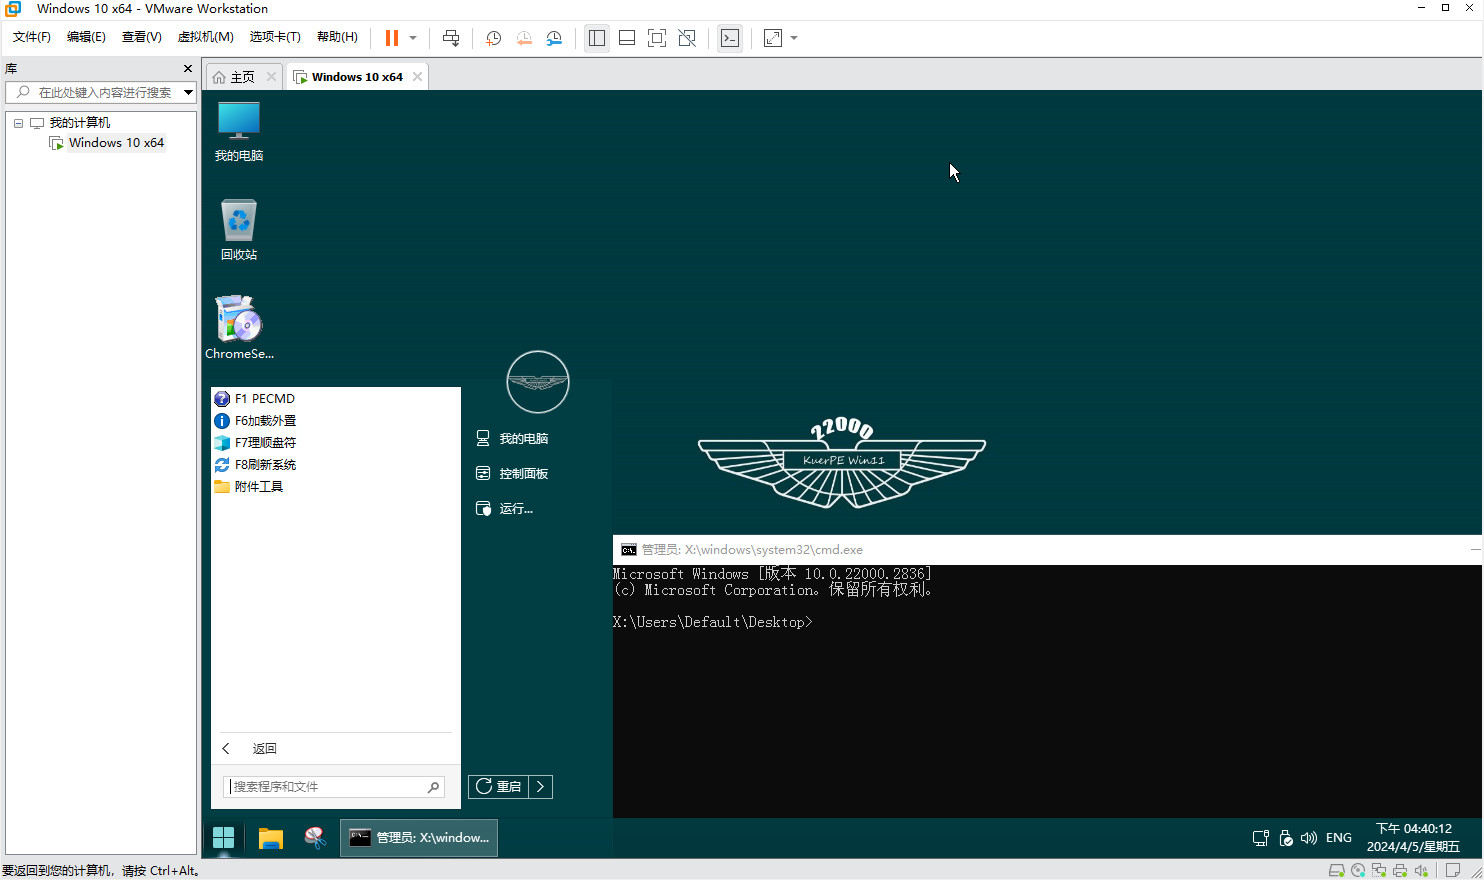Viewport: 1484px width, 880px height.
Task: Click the pinned tool icon next to File Explorer
Action: 315,838
